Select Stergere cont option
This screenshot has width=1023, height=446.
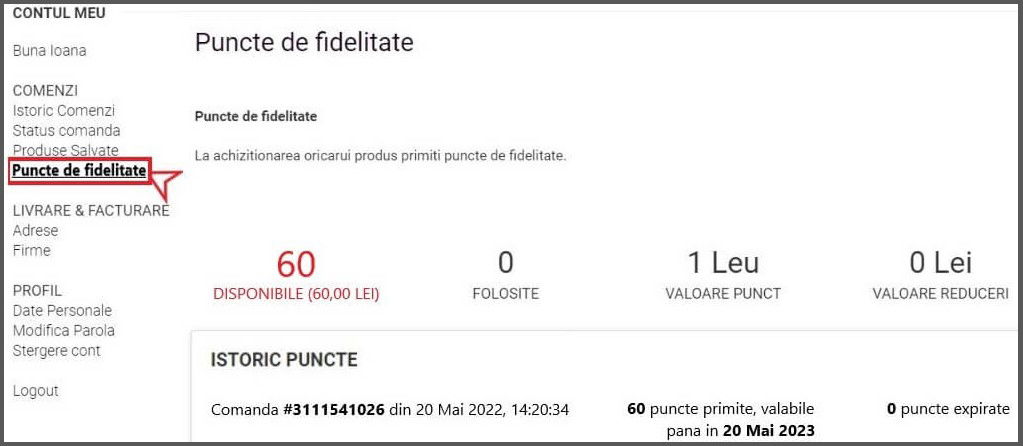pos(56,350)
